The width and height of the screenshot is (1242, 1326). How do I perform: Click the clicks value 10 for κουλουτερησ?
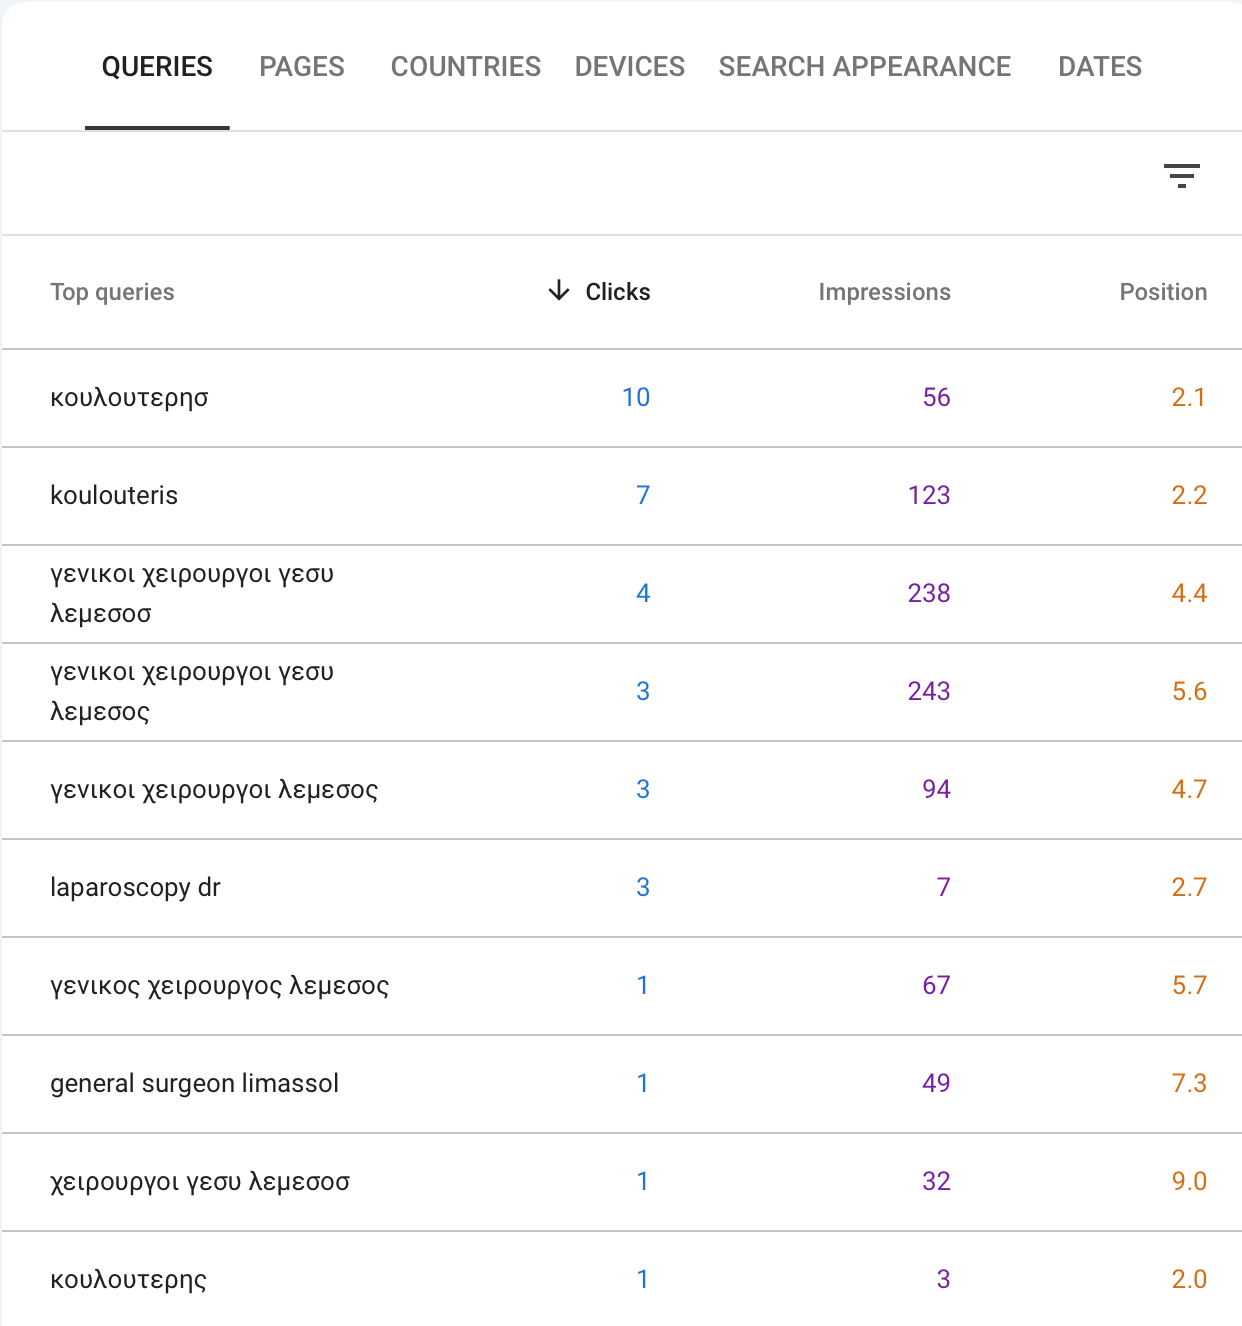click(x=636, y=397)
